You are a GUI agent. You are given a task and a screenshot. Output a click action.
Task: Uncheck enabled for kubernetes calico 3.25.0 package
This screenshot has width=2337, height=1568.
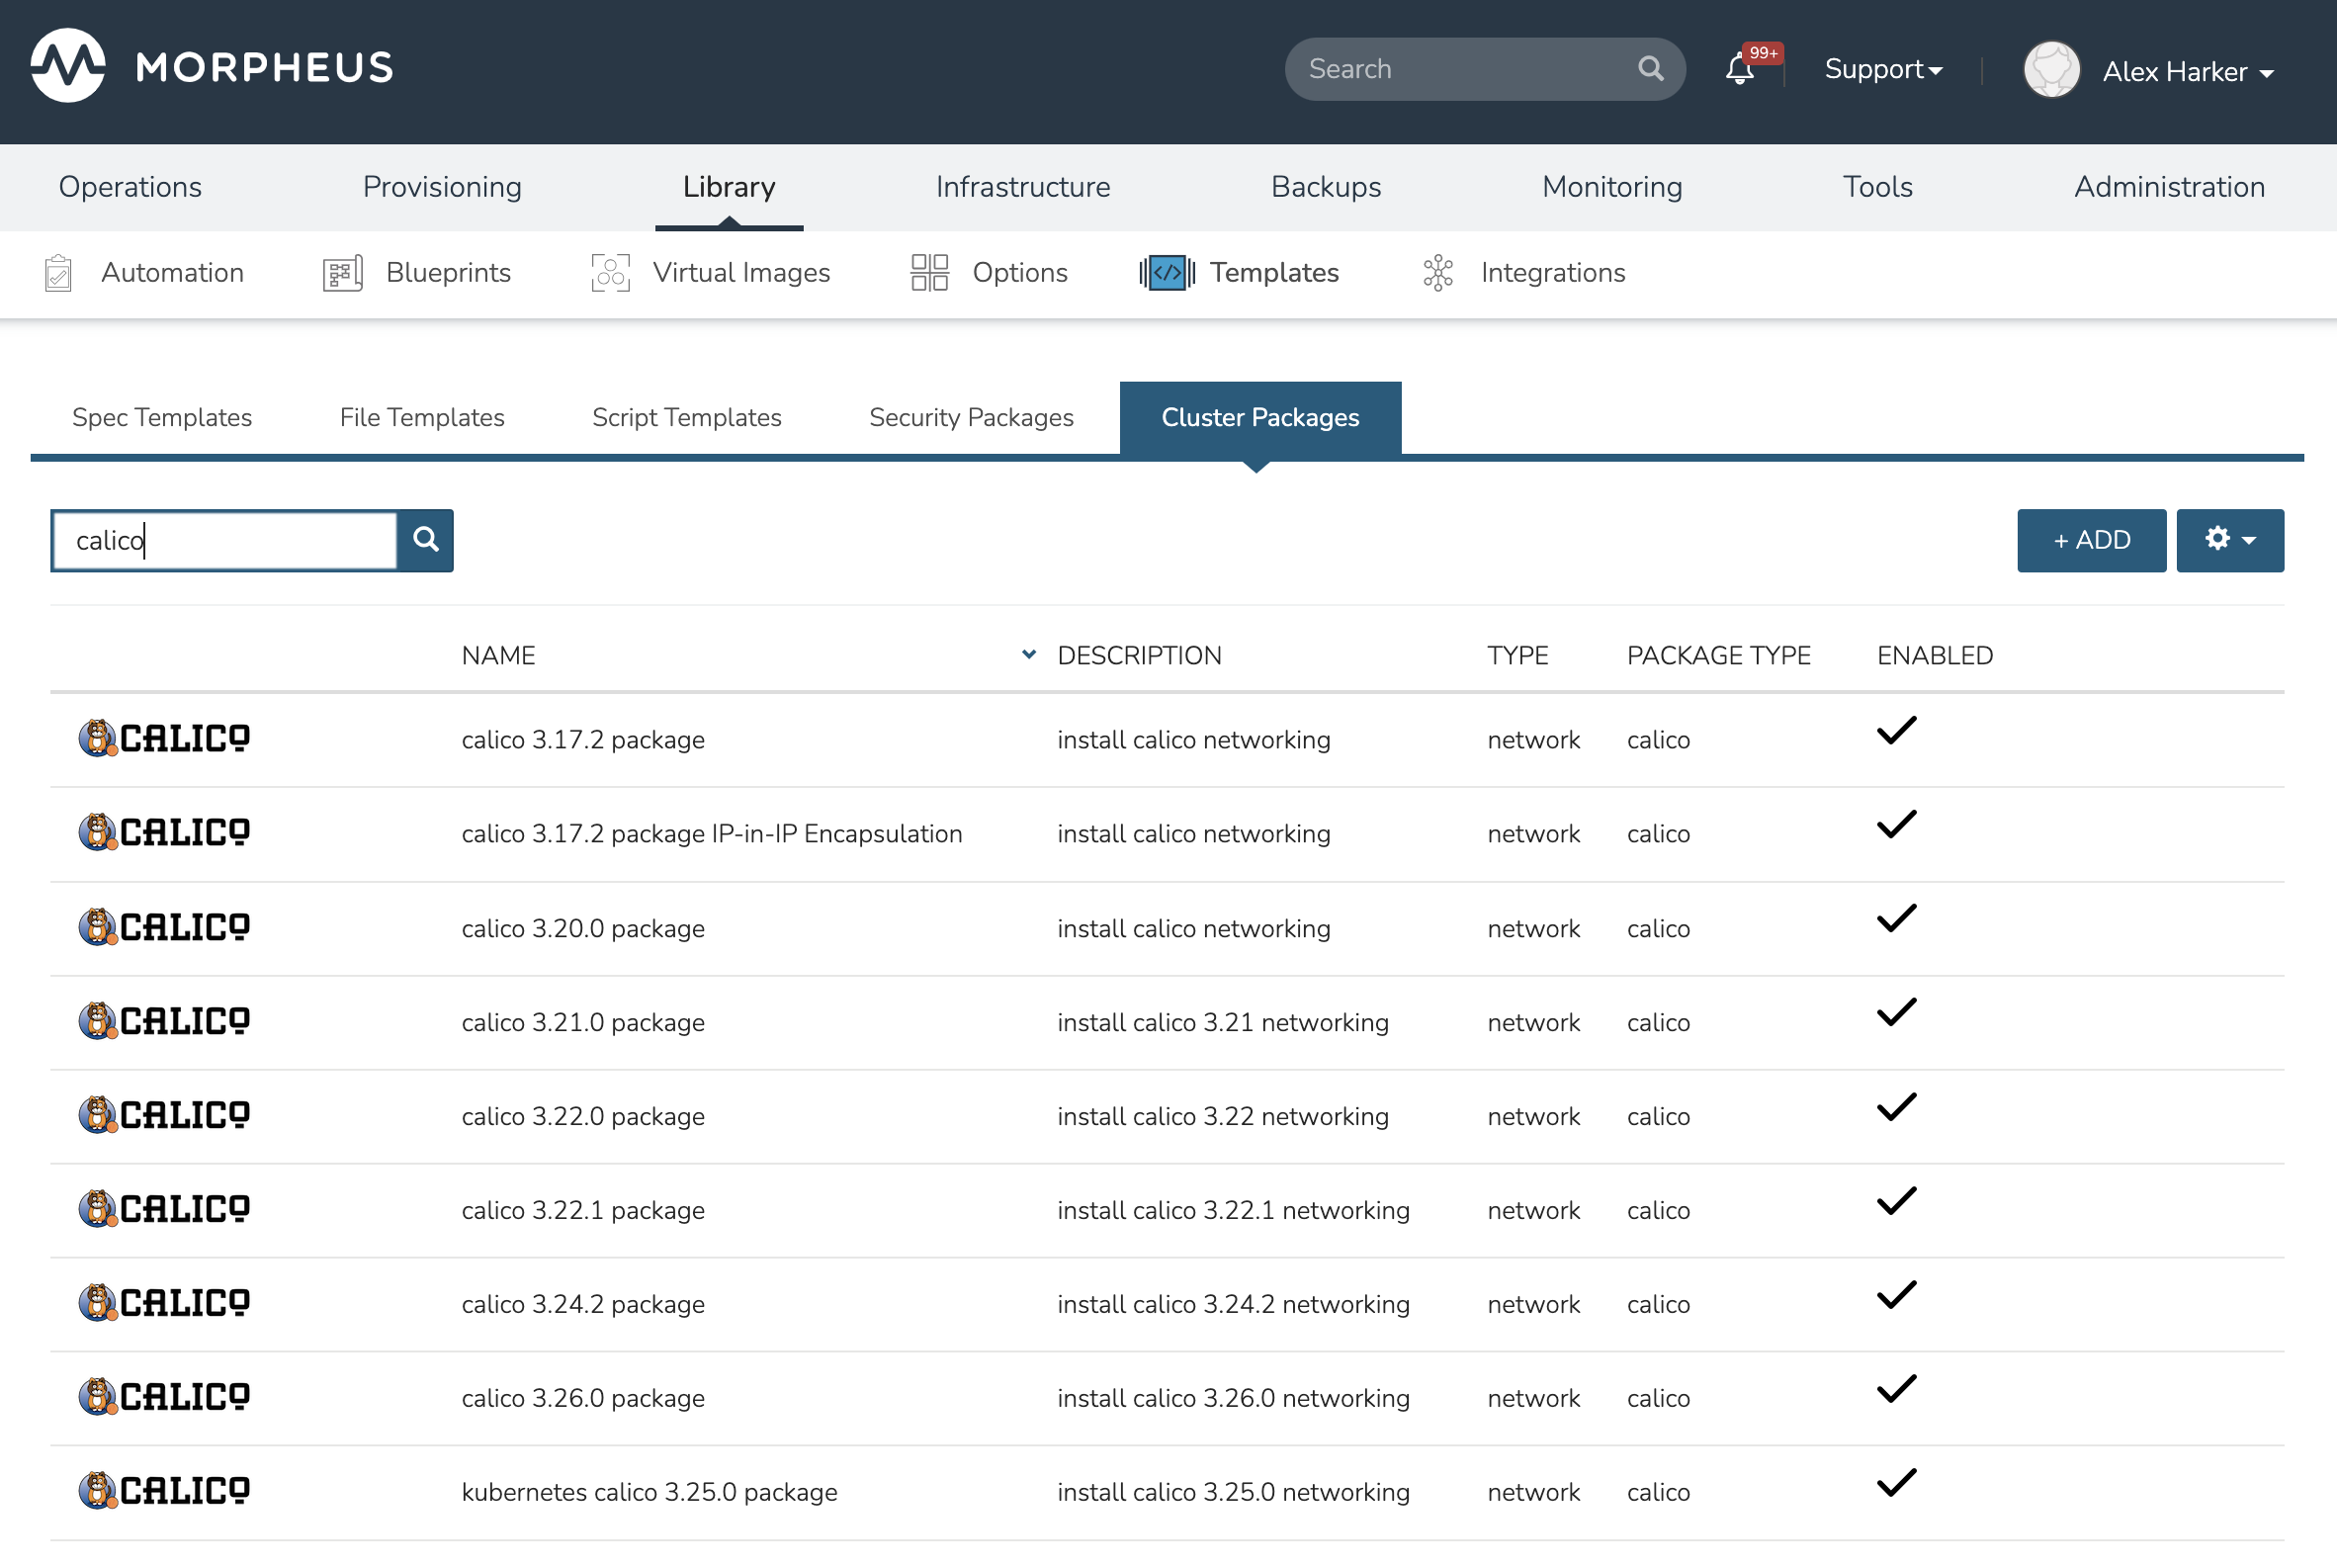click(1896, 1482)
